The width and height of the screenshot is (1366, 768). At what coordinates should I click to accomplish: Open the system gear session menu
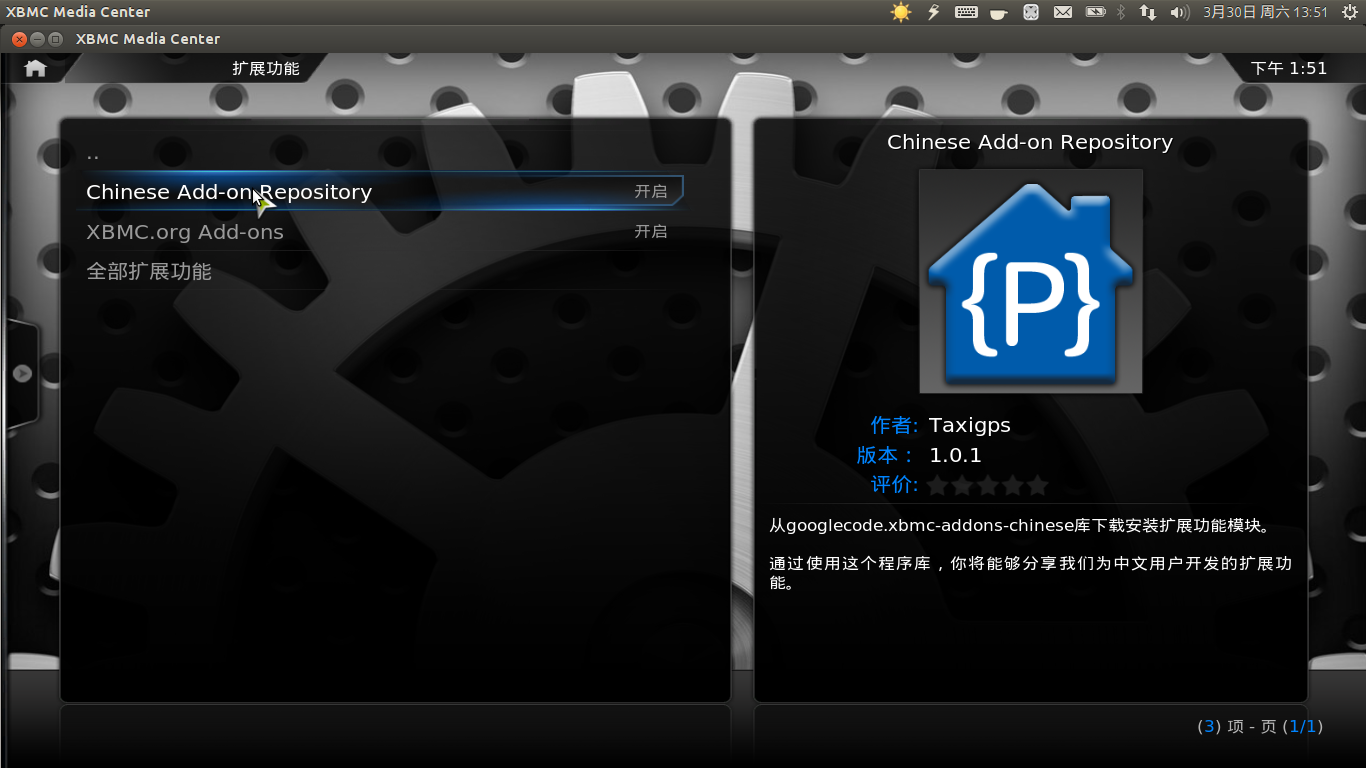pyautogui.click(x=1349, y=12)
